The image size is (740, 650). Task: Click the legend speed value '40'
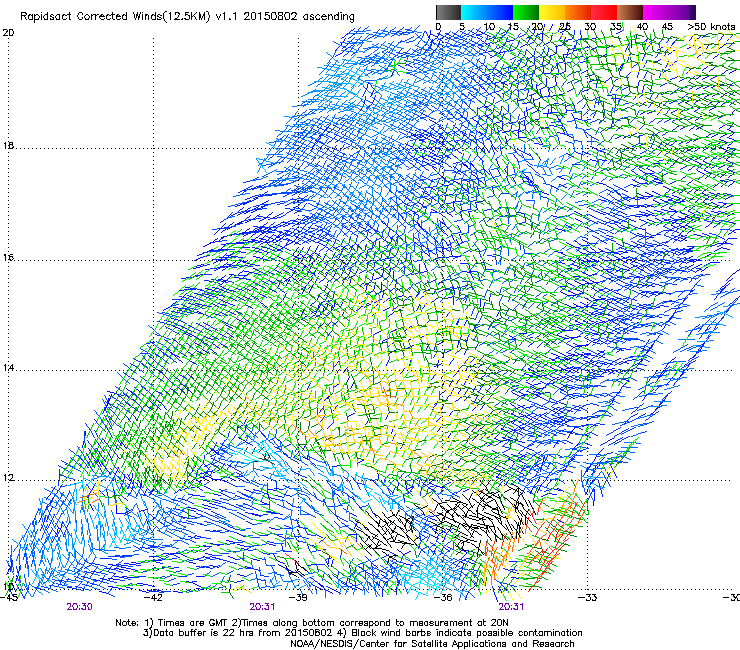(642, 27)
